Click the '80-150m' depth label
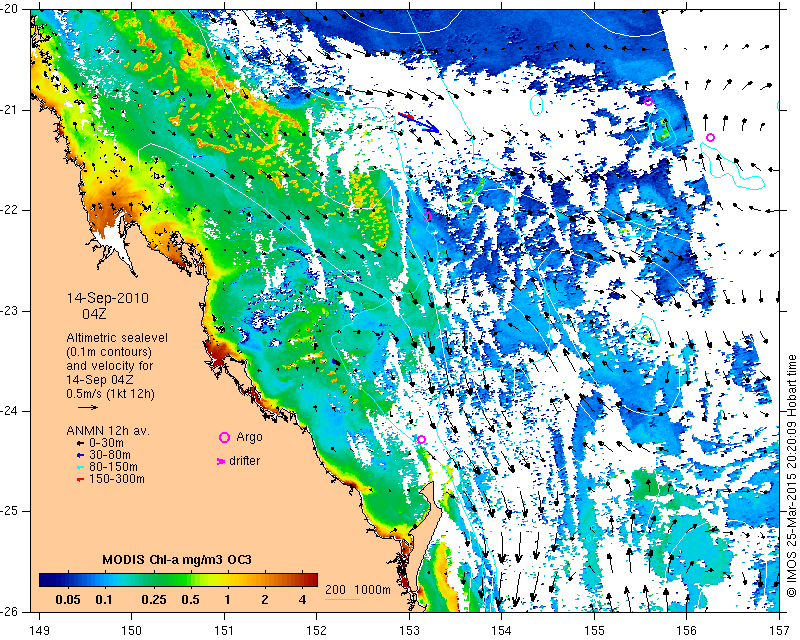800x640 pixels. pyautogui.click(x=113, y=467)
